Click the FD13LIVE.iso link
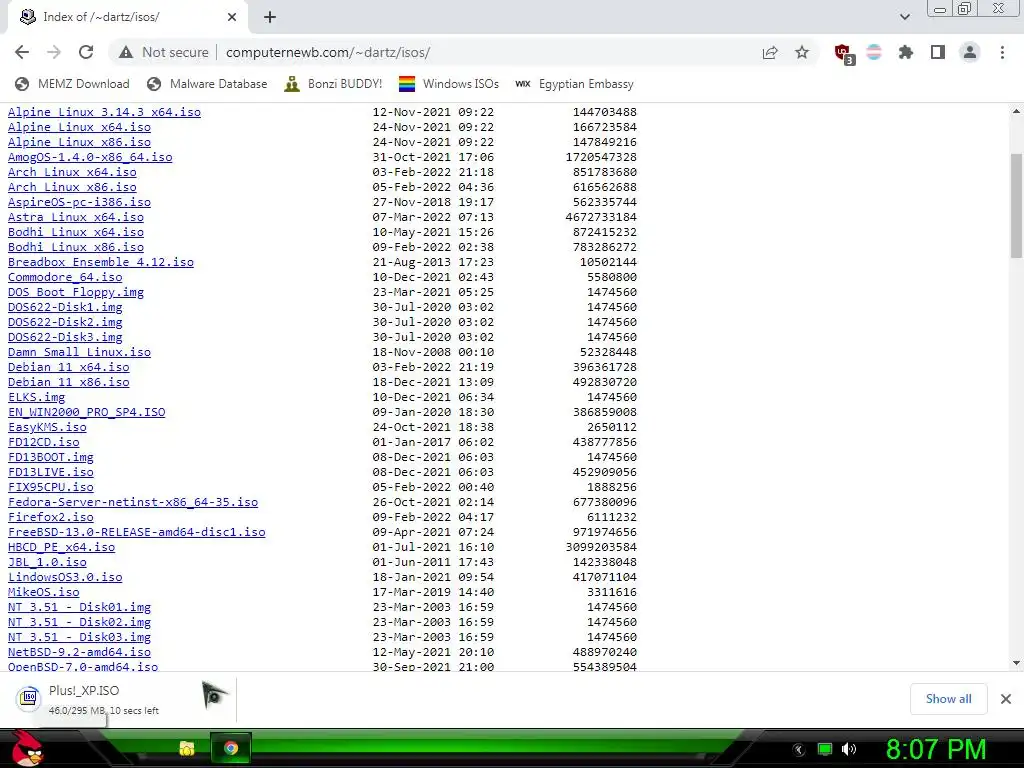The image size is (1024, 768). tap(51, 472)
